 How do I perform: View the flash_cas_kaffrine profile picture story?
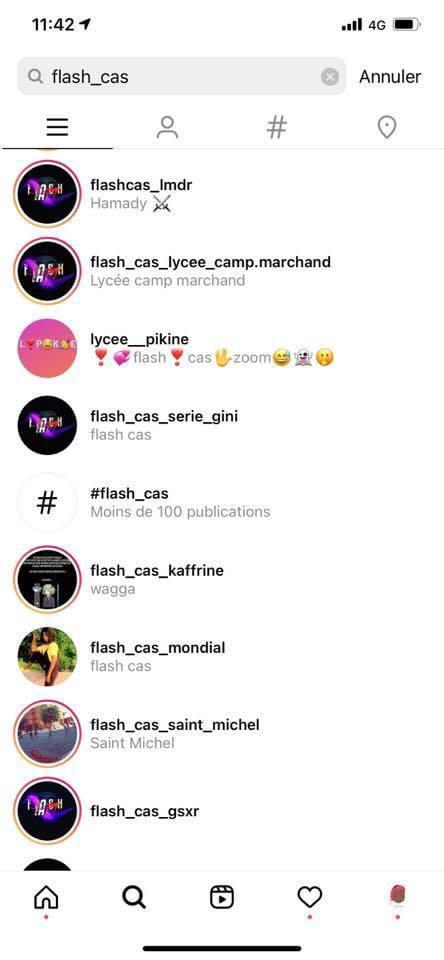click(47, 579)
